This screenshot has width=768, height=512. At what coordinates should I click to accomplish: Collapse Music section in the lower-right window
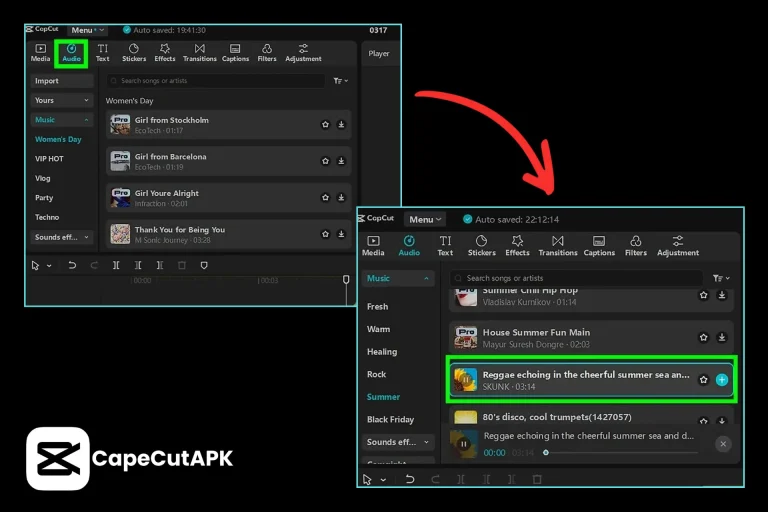coord(398,278)
